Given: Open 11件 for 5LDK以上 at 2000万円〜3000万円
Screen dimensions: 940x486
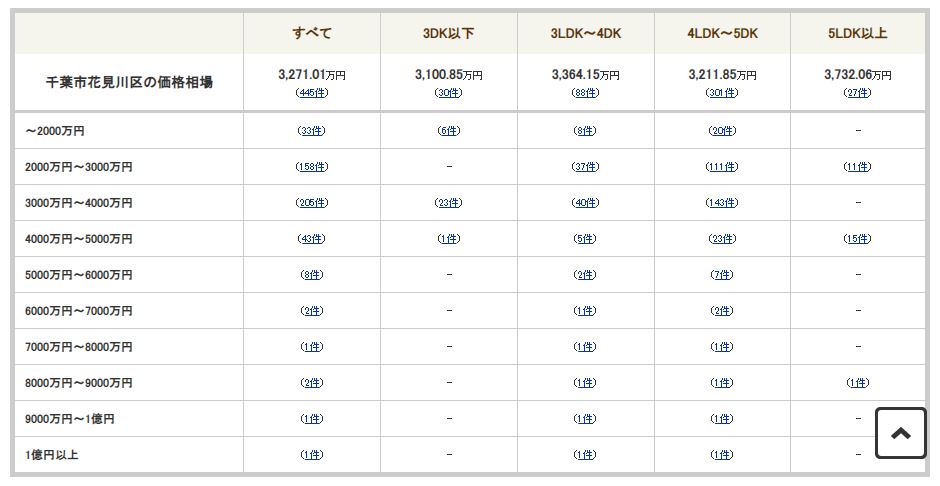Looking at the screenshot, I should coord(857,167).
